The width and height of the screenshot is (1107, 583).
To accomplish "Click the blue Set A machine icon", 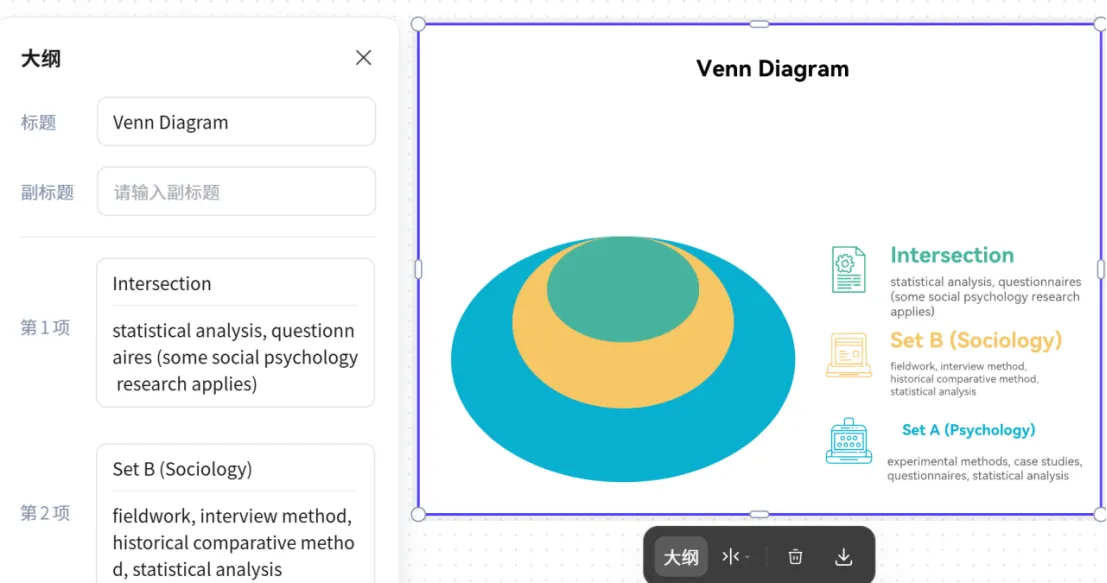I will pos(848,441).
